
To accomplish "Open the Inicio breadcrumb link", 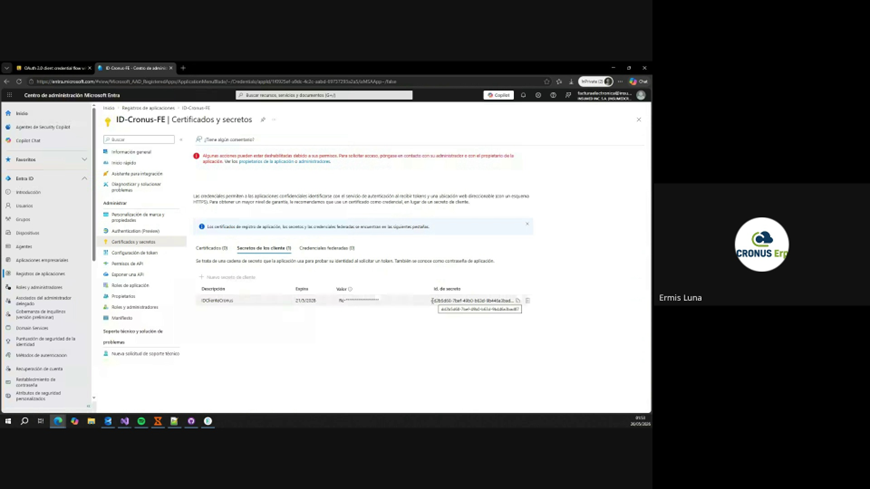I will click(x=109, y=108).
